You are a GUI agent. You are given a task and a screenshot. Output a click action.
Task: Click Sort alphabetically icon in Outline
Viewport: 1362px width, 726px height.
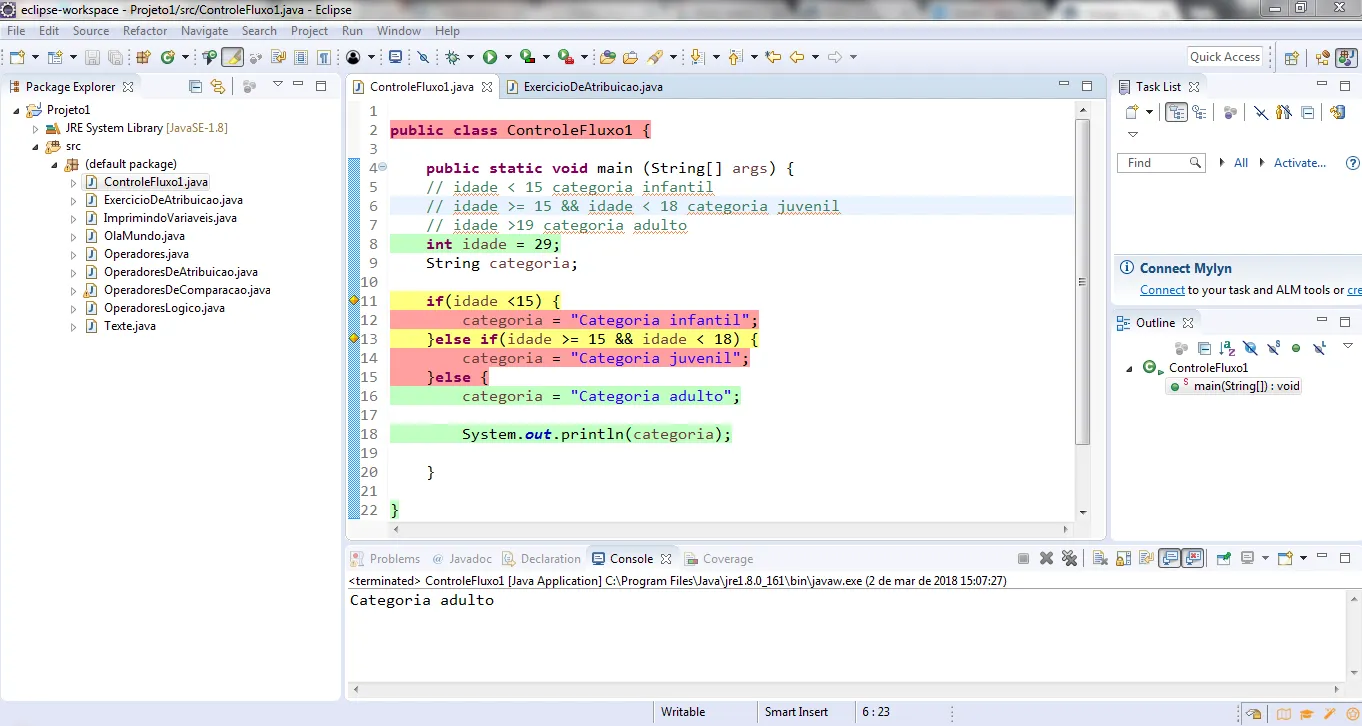[1227, 348]
